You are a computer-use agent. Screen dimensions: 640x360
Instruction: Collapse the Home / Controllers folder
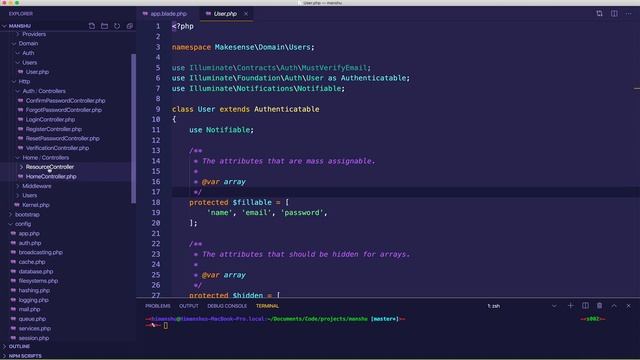click(x=45, y=157)
